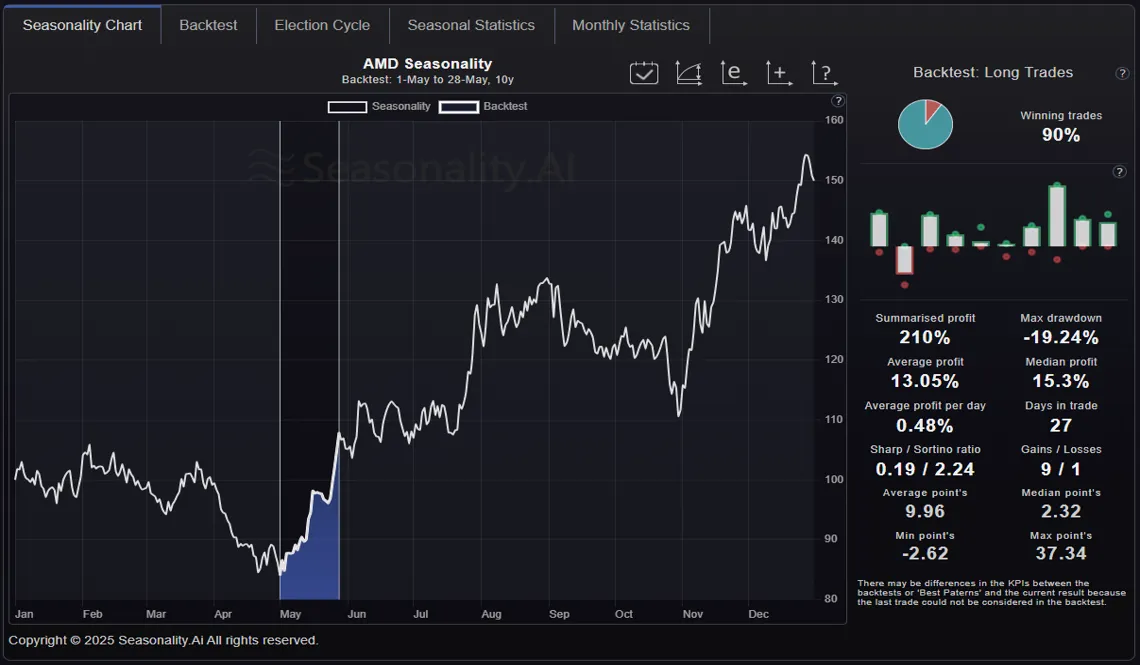Click the copyright Seasonality.Ai footer text
The height and width of the screenshot is (665, 1140).
coord(164,640)
